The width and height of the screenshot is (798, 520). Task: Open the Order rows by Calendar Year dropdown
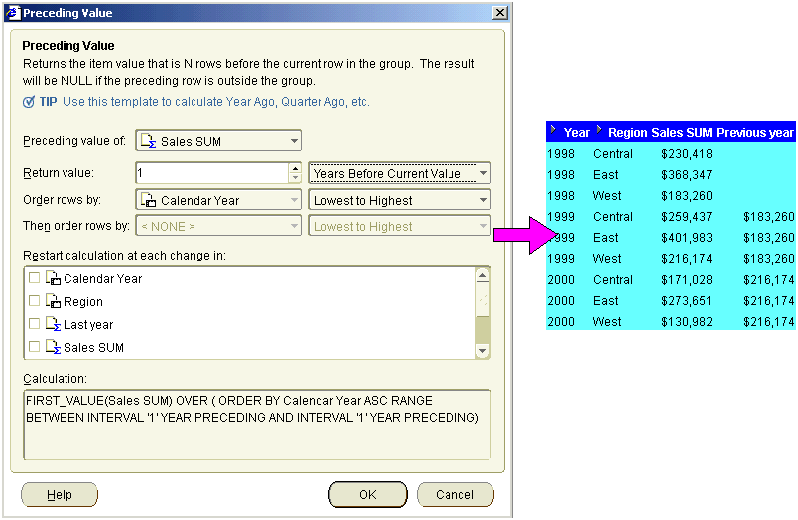[294, 200]
